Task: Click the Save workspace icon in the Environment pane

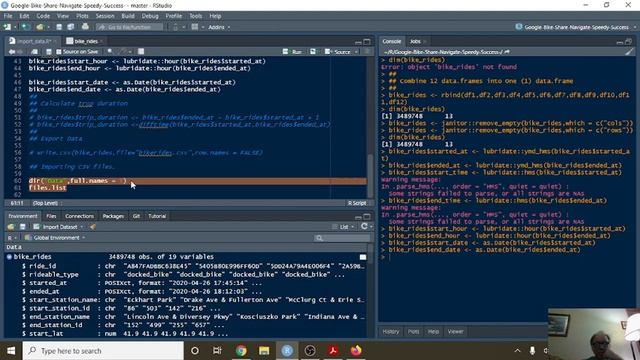Action: pyautogui.click(x=22, y=227)
